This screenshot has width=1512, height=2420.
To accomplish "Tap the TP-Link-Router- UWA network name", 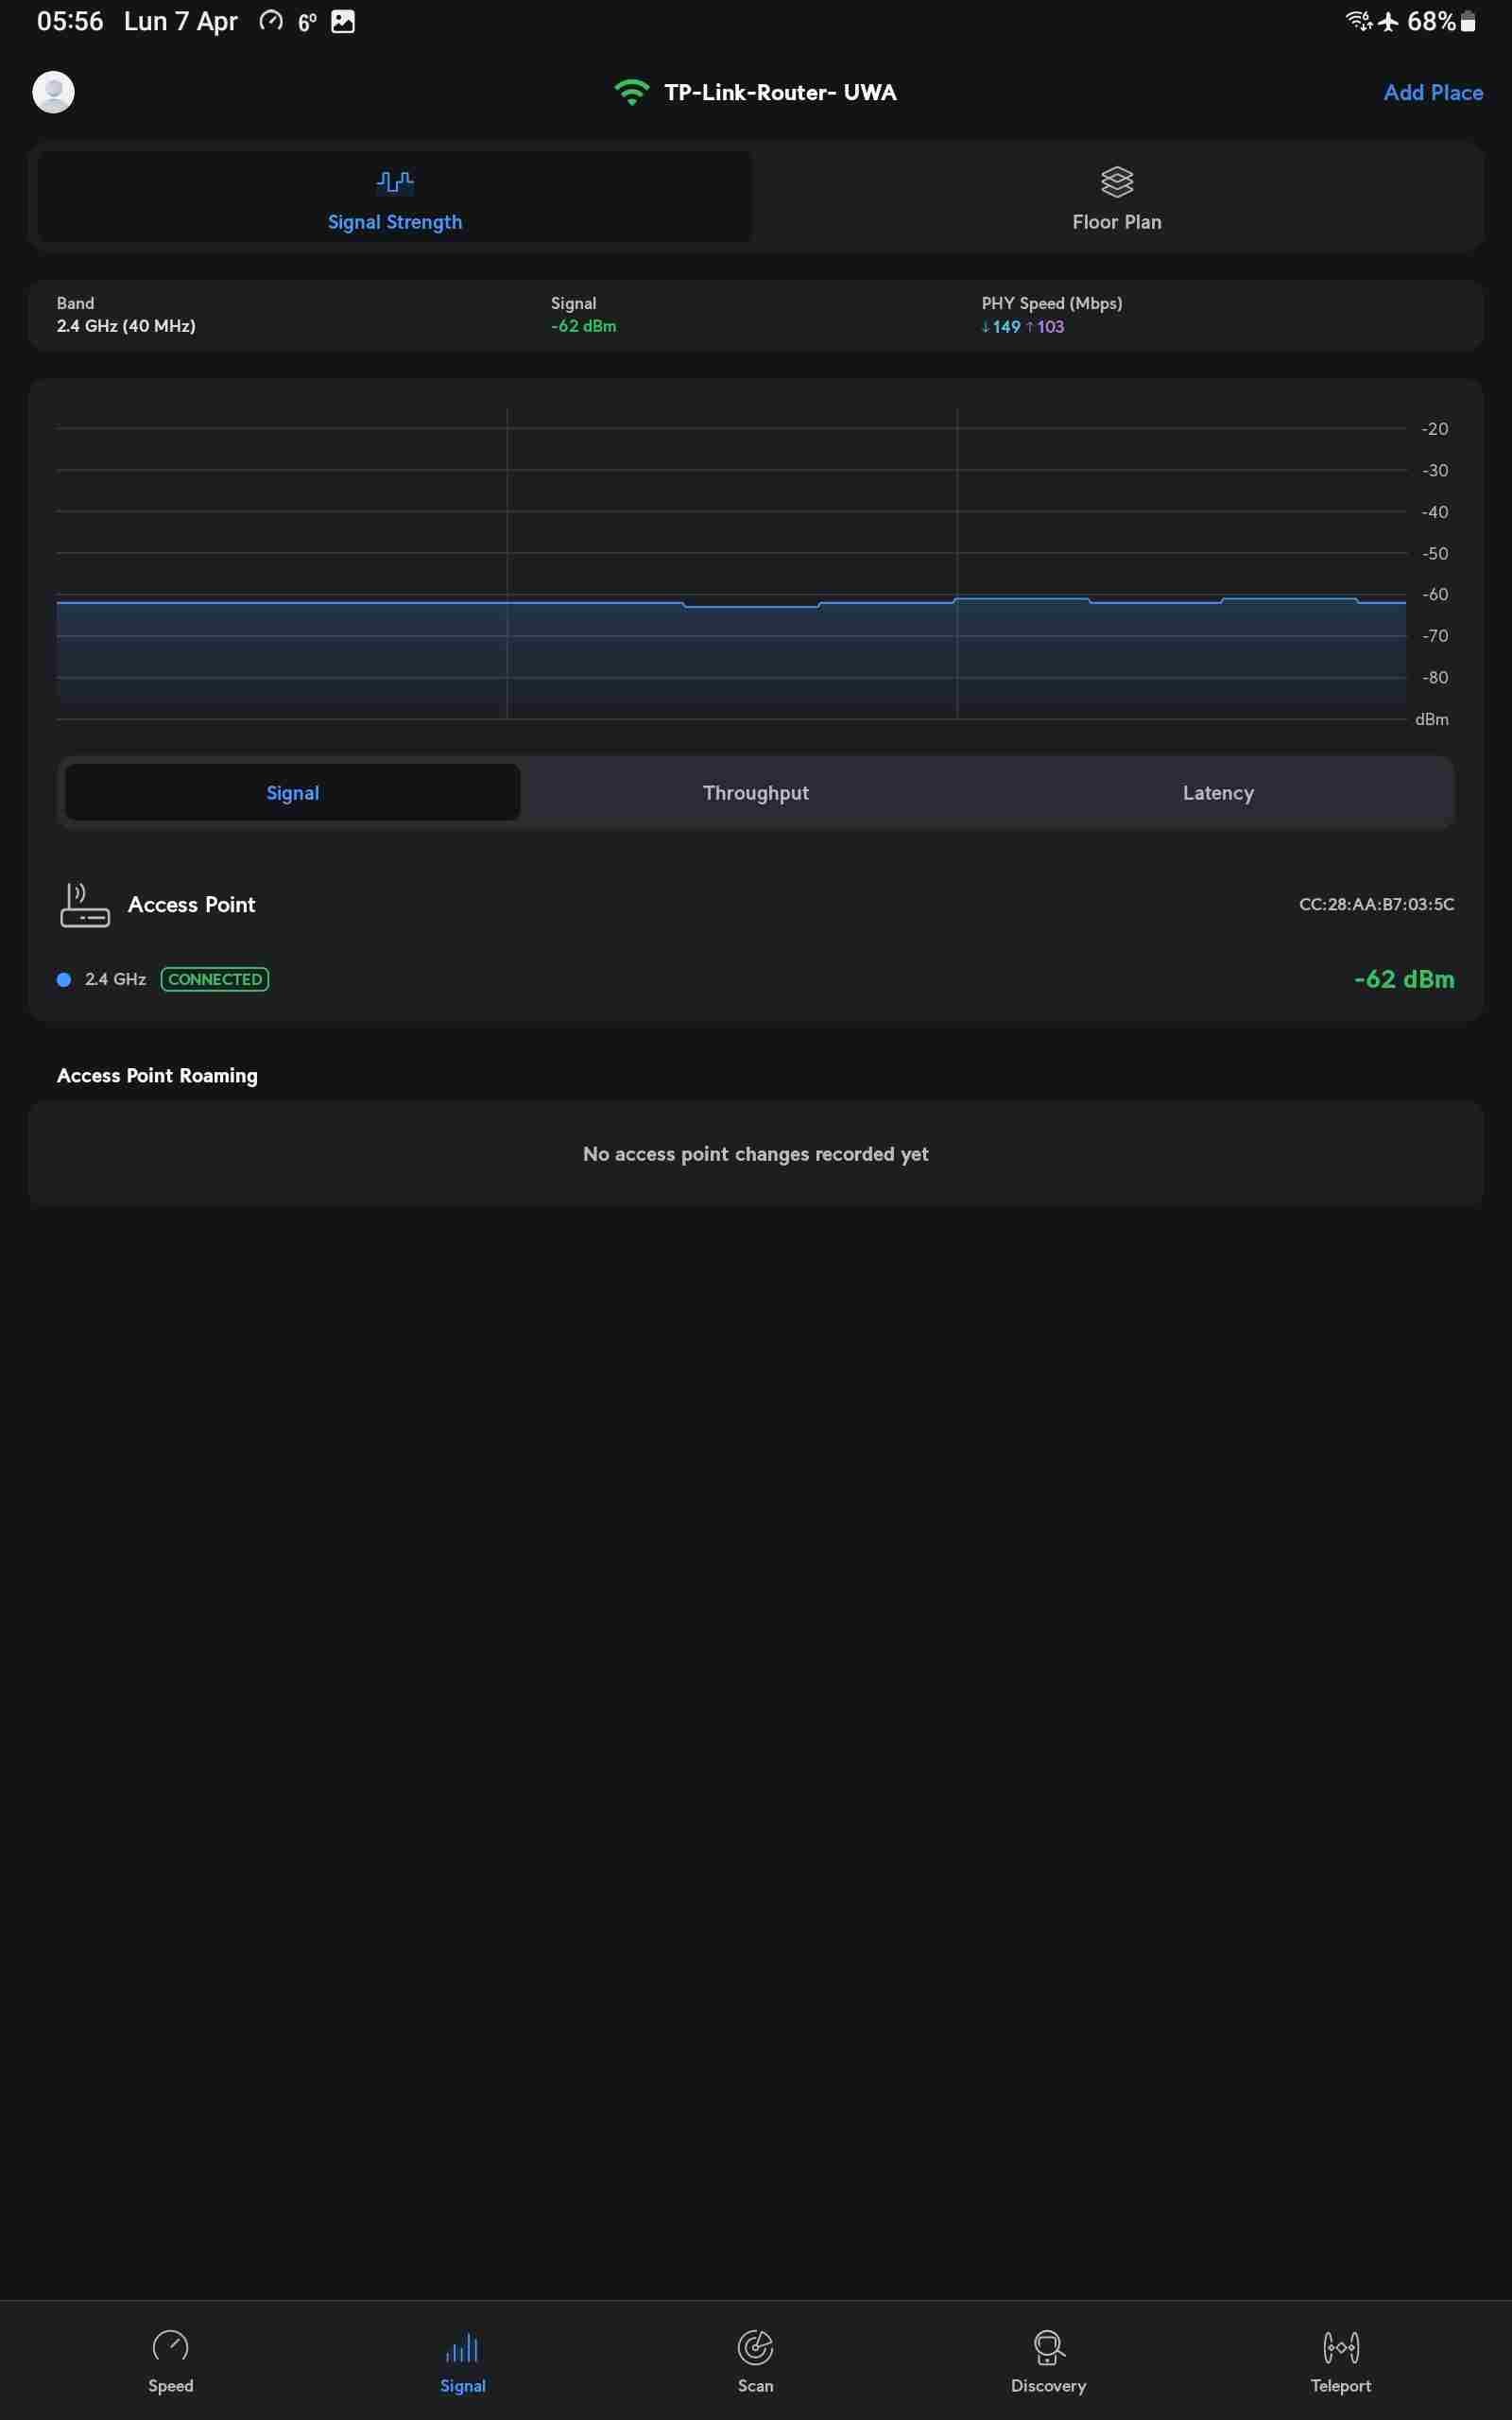I will [x=780, y=92].
